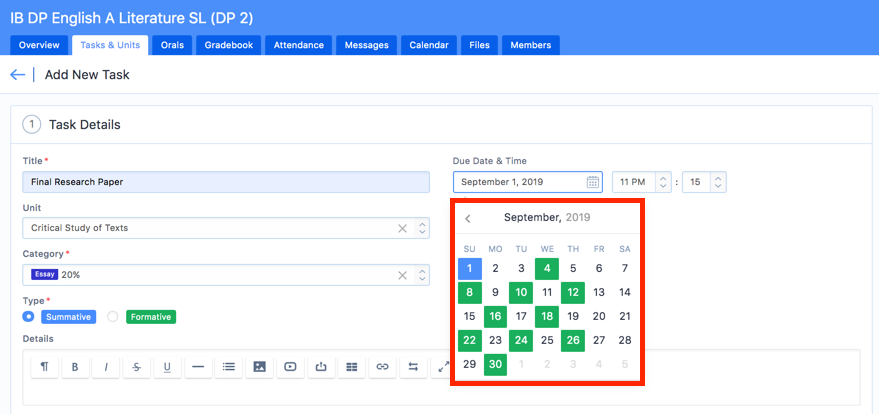
Task: Open the due date calendar icon
Action: tap(592, 182)
